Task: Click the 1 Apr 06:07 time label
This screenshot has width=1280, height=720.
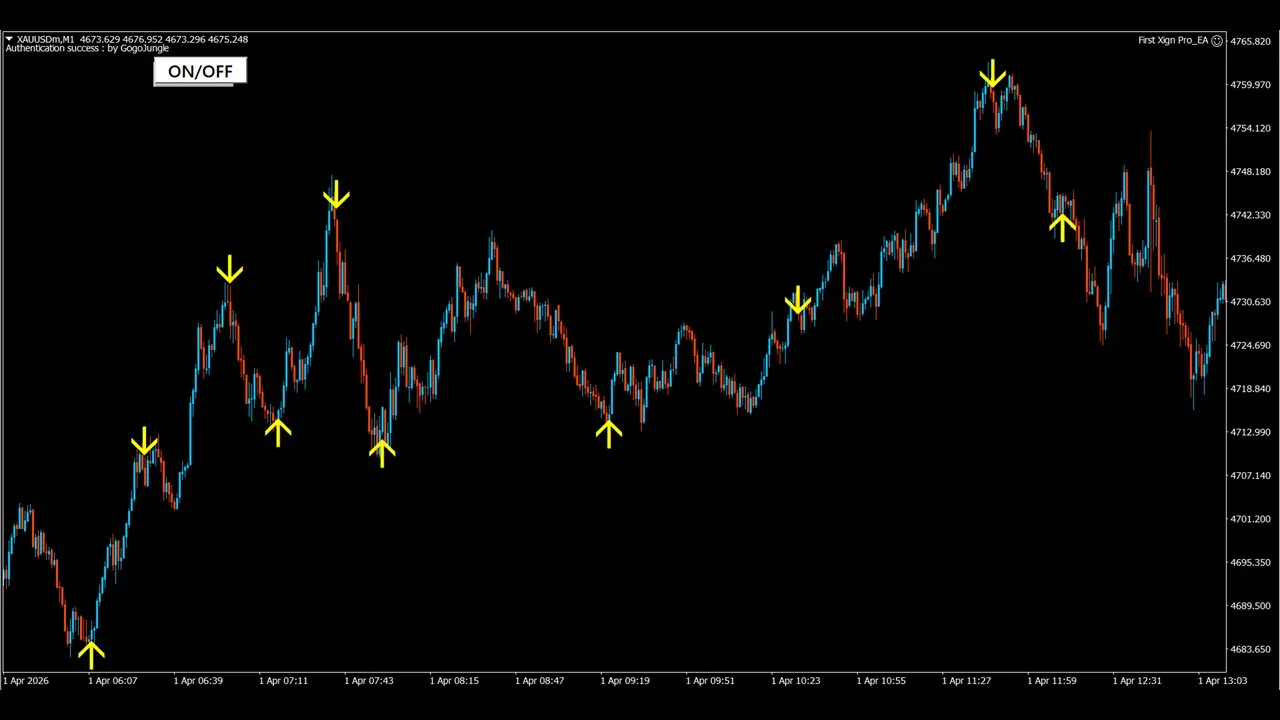Action: click(x=113, y=681)
